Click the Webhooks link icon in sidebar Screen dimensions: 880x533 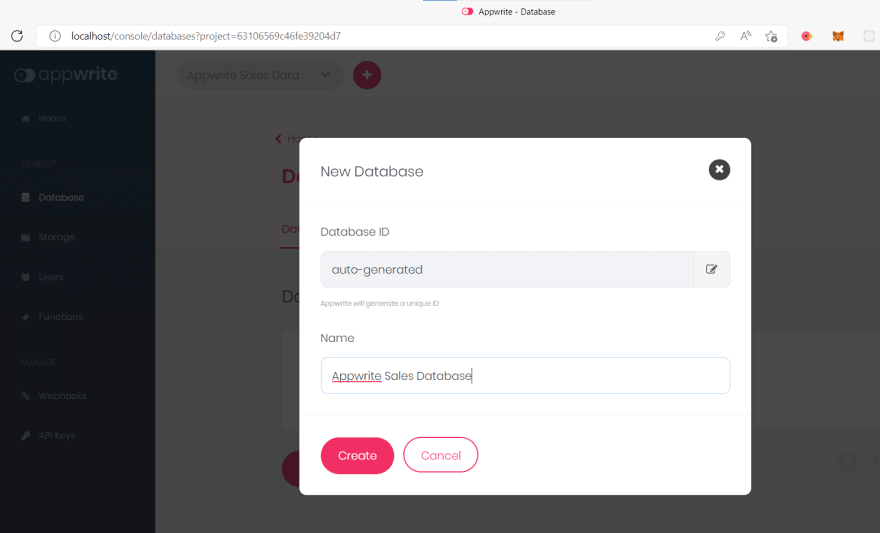tap(25, 396)
